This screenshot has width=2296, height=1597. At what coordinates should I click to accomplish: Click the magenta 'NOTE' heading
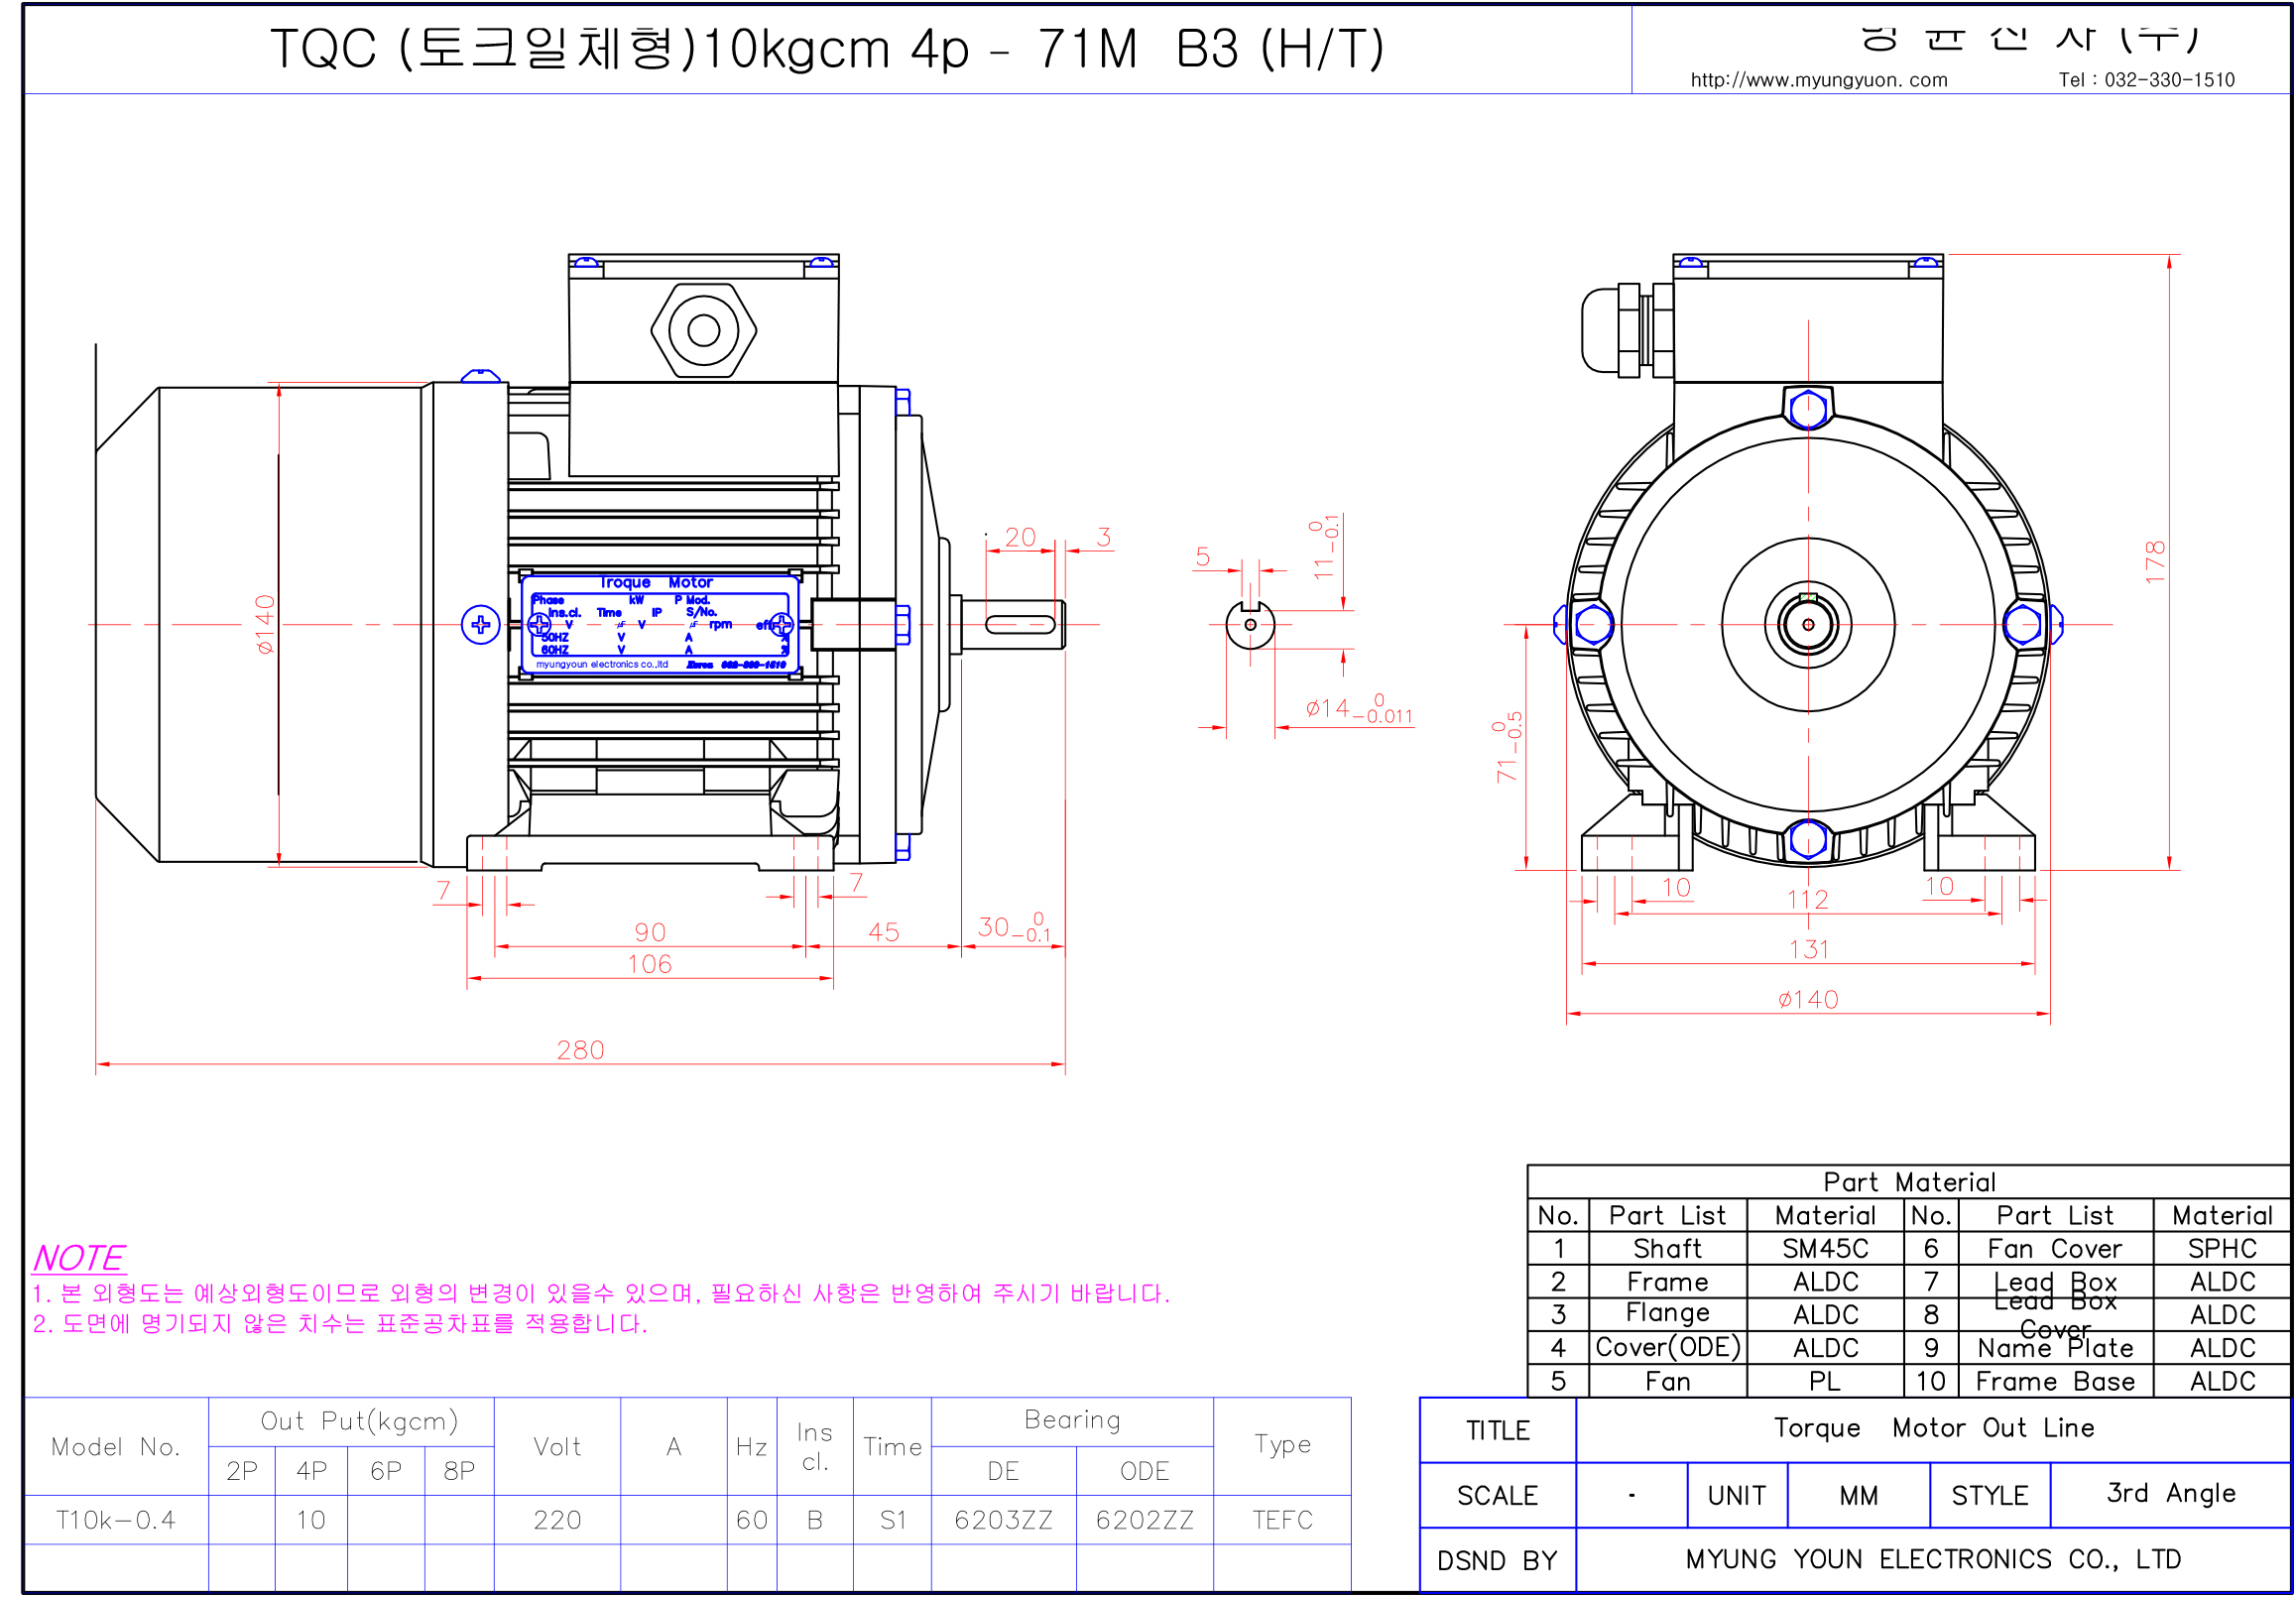tap(79, 1258)
